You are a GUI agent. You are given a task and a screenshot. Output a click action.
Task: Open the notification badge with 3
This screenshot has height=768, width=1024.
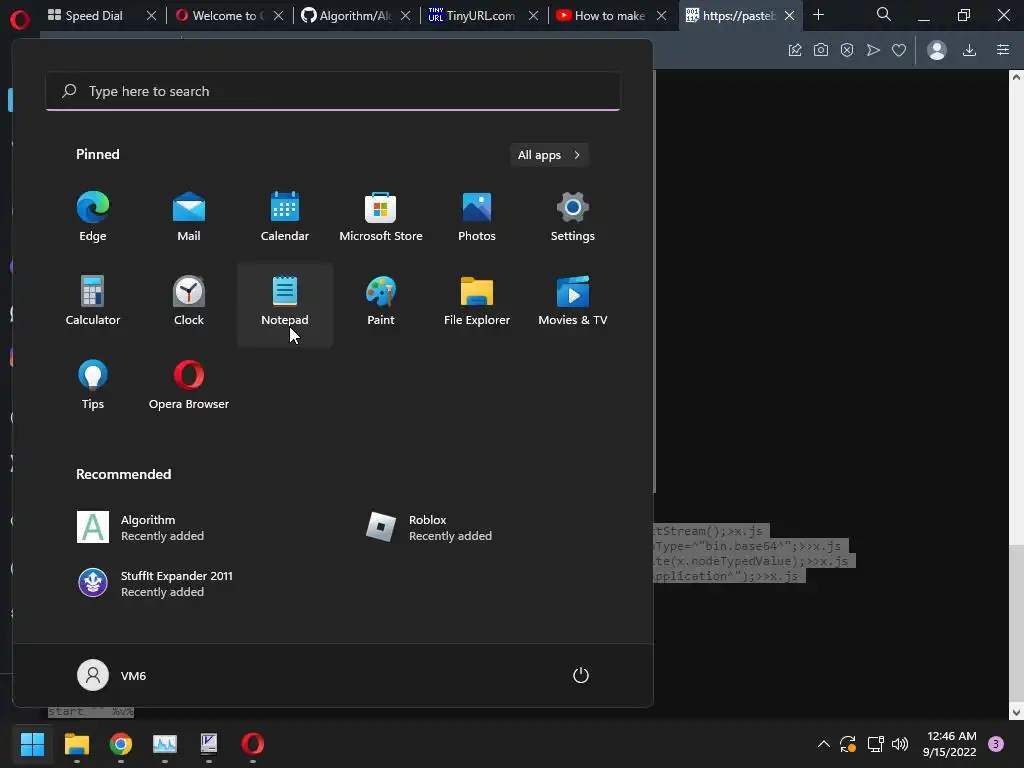tap(996, 744)
